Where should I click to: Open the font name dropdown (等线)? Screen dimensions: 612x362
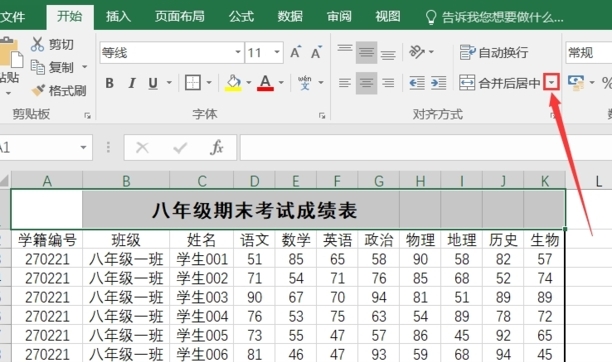tap(238, 52)
